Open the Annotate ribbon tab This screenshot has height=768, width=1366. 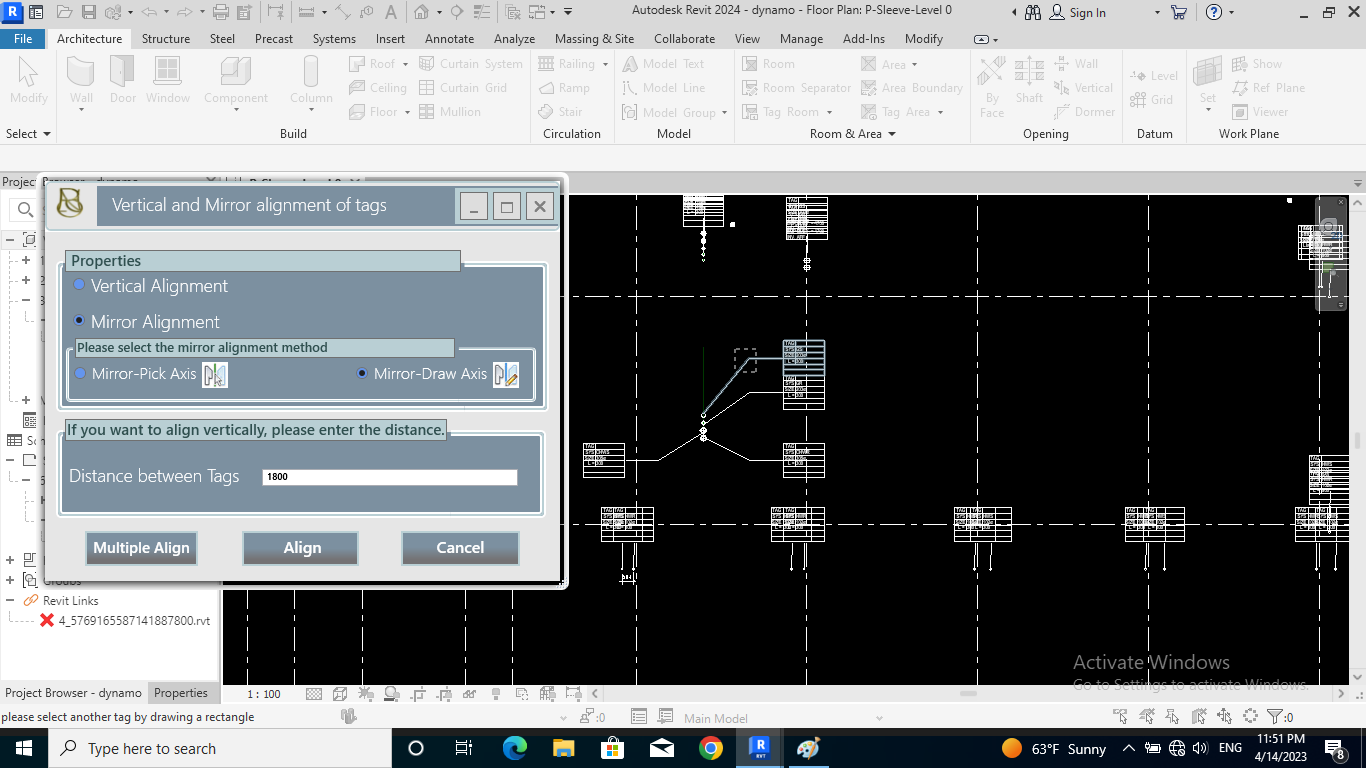449,39
